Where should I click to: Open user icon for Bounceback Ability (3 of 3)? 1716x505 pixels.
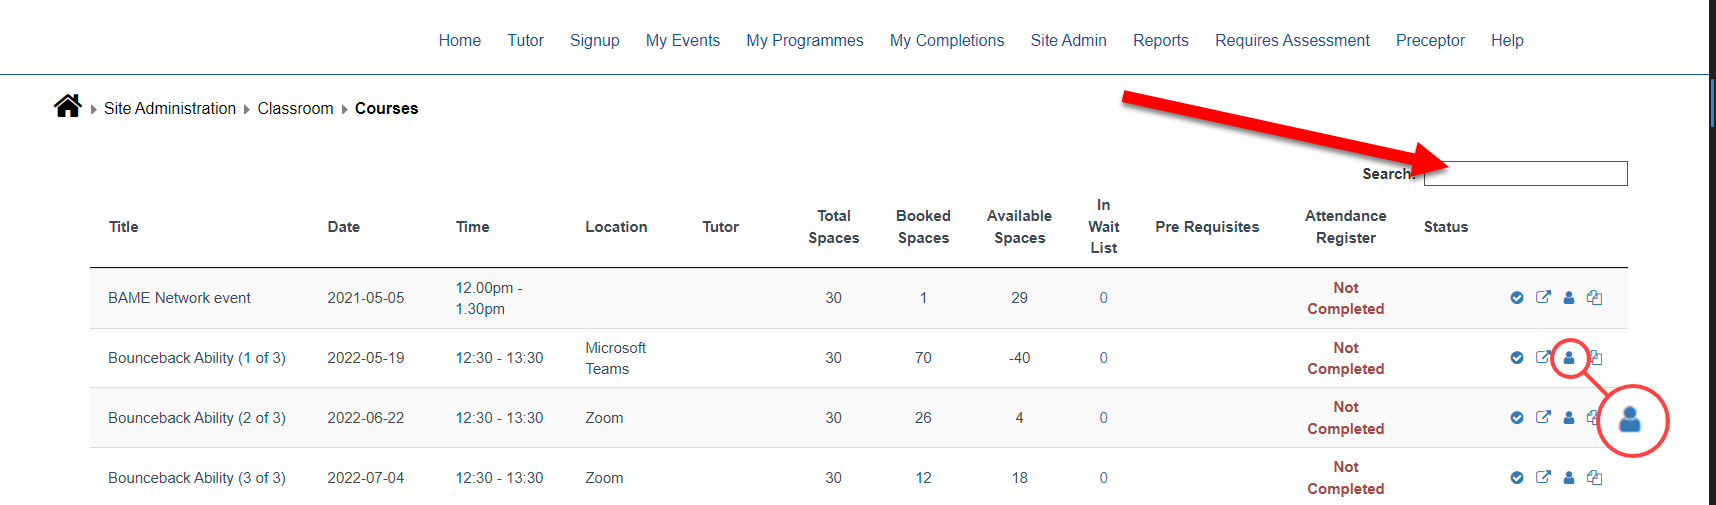coord(1569,478)
